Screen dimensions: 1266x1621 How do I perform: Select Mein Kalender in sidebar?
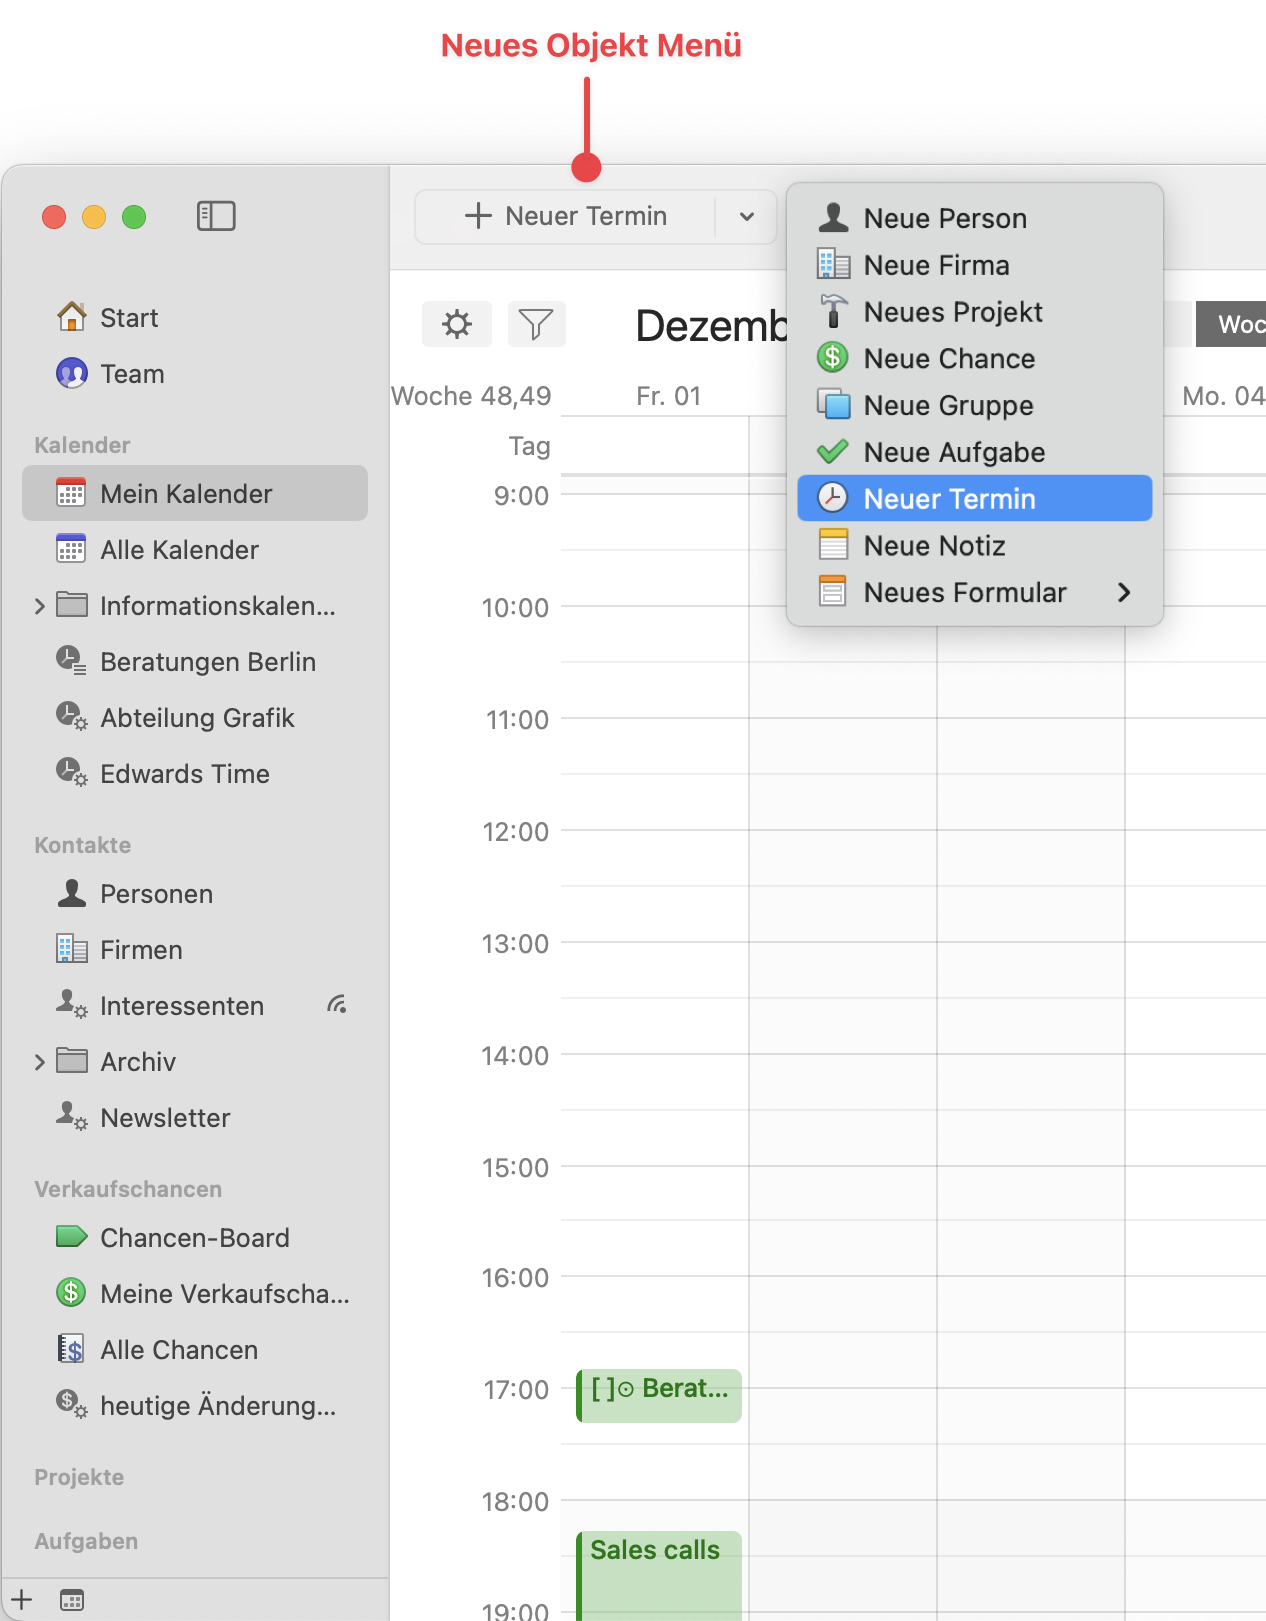point(186,494)
